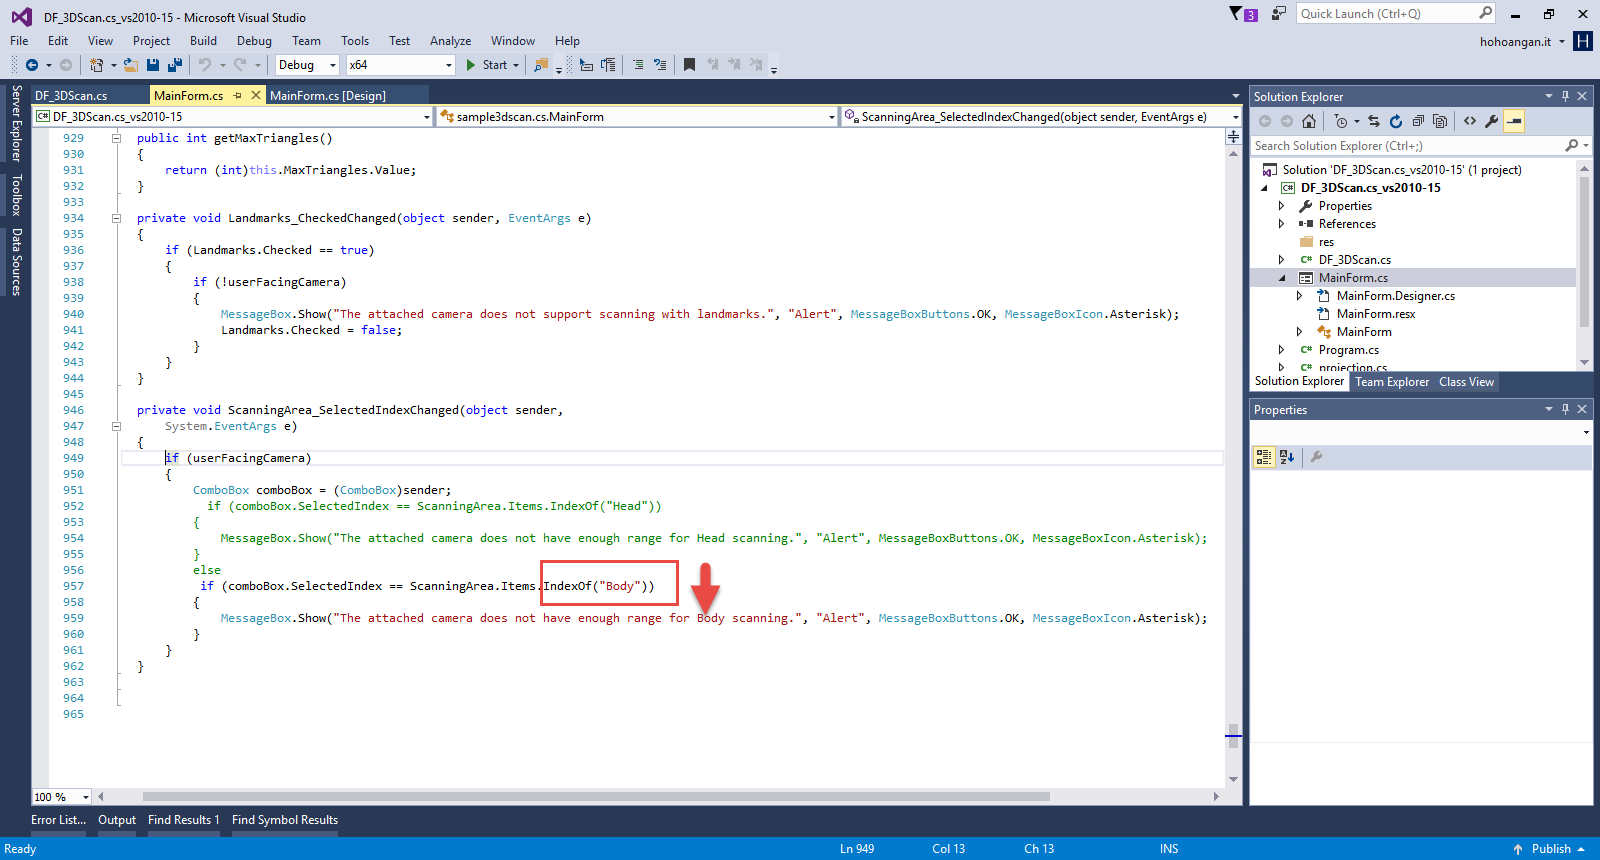This screenshot has height=860, width=1600.
Task: Toggle pin on the MainForm.cs tab
Action: click(238, 96)
